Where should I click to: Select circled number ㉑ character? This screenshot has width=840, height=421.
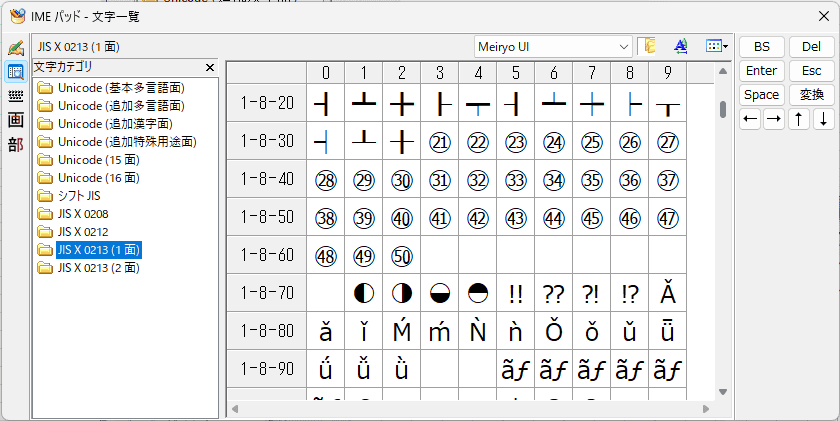(x=440, y=141)
